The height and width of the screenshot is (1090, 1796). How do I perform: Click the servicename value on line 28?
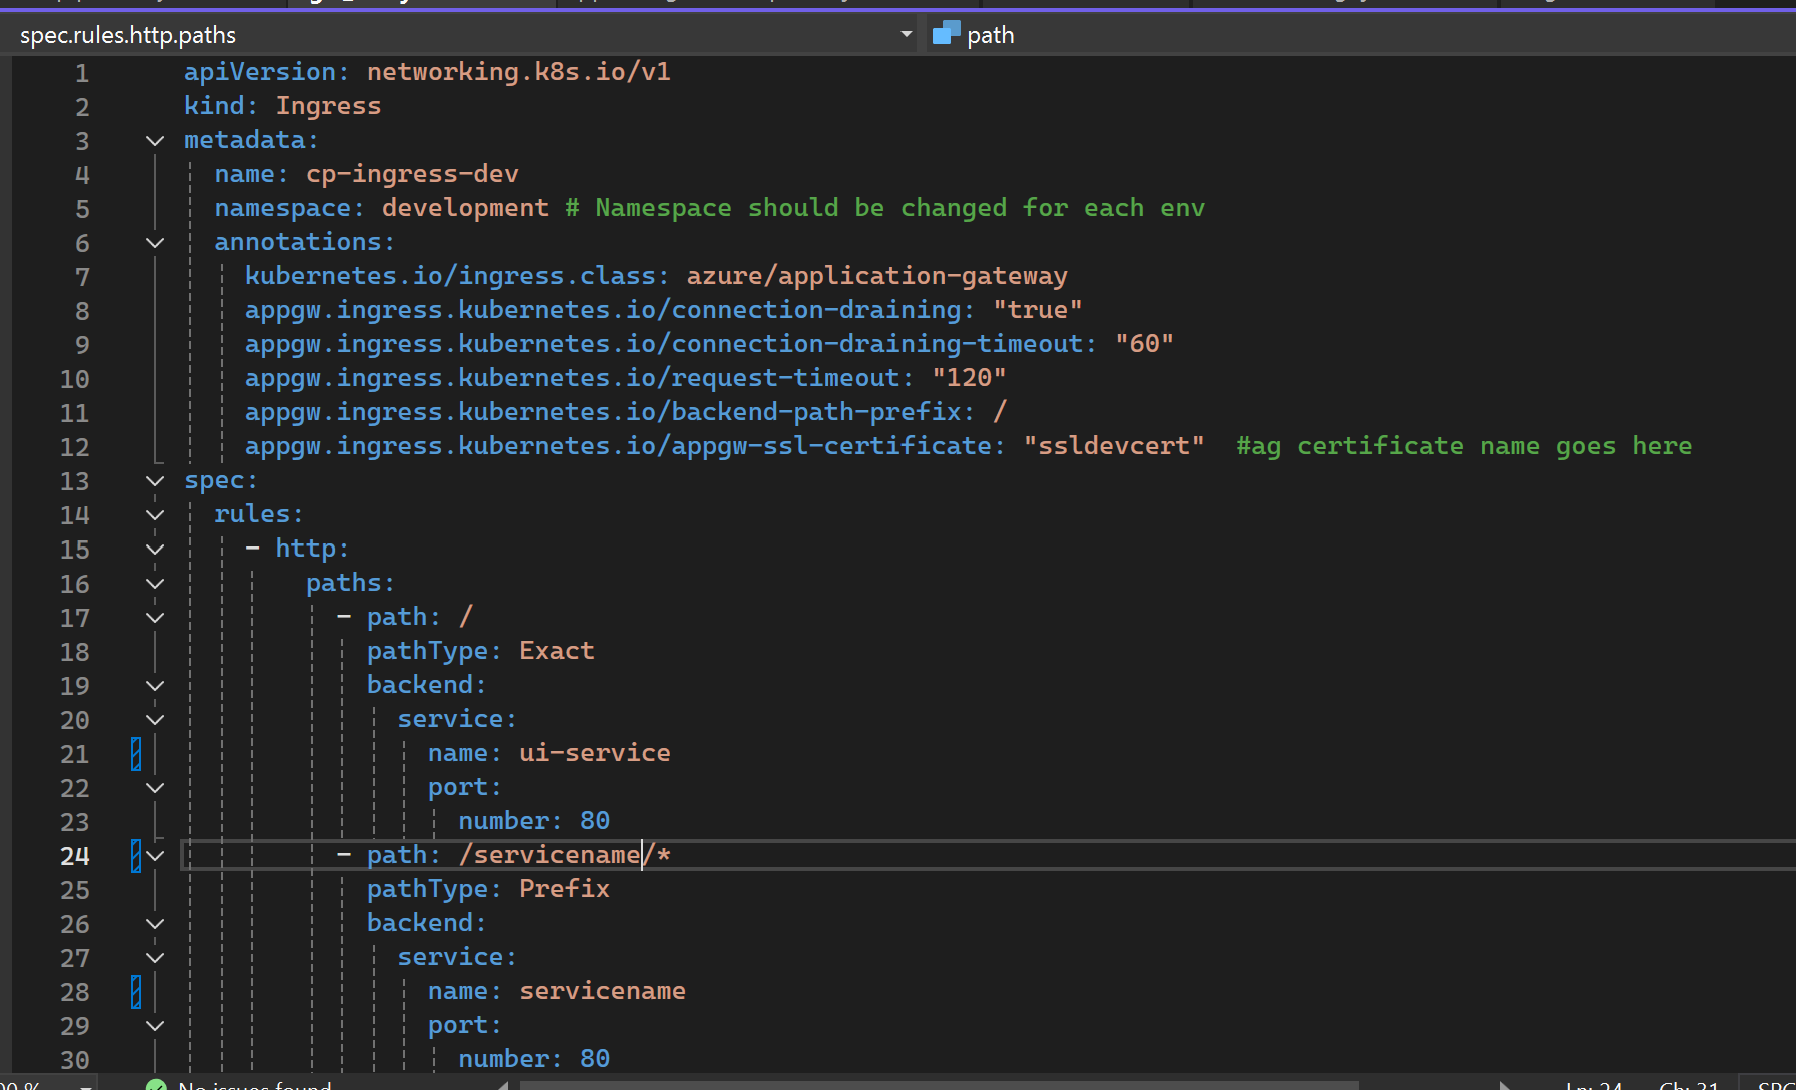tap(602, 991)
